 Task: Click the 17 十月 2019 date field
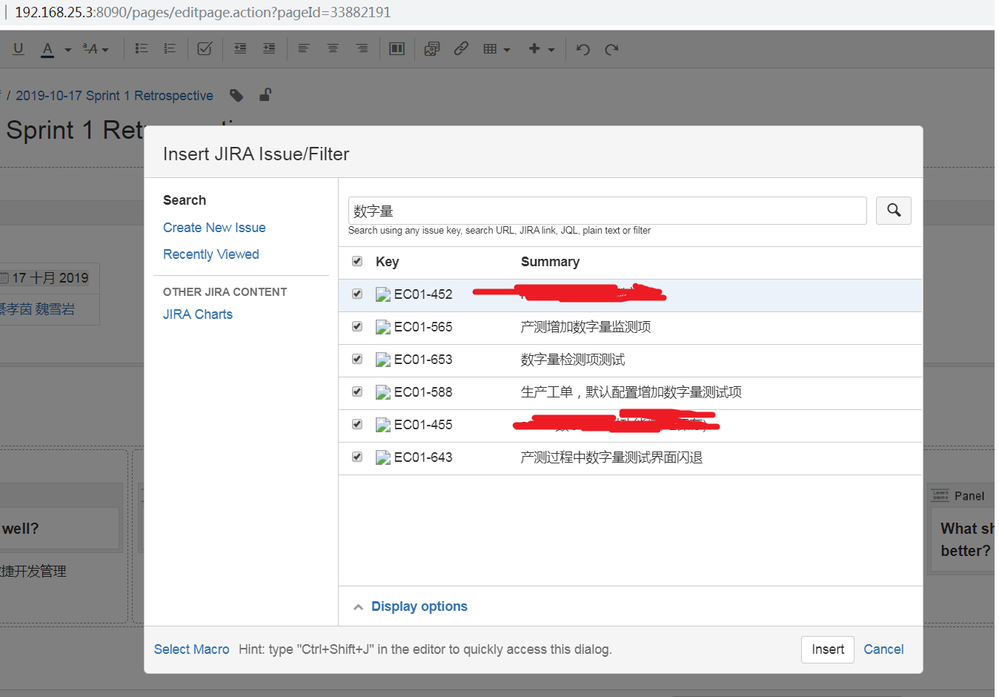tap(45, 278)
